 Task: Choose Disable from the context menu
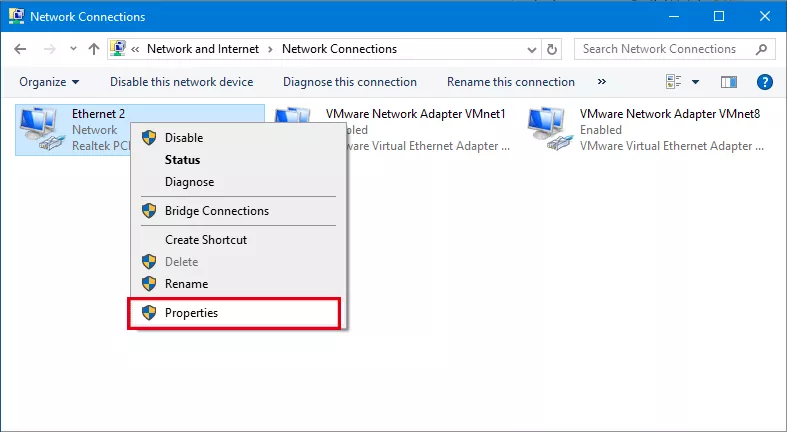point(238,137)
